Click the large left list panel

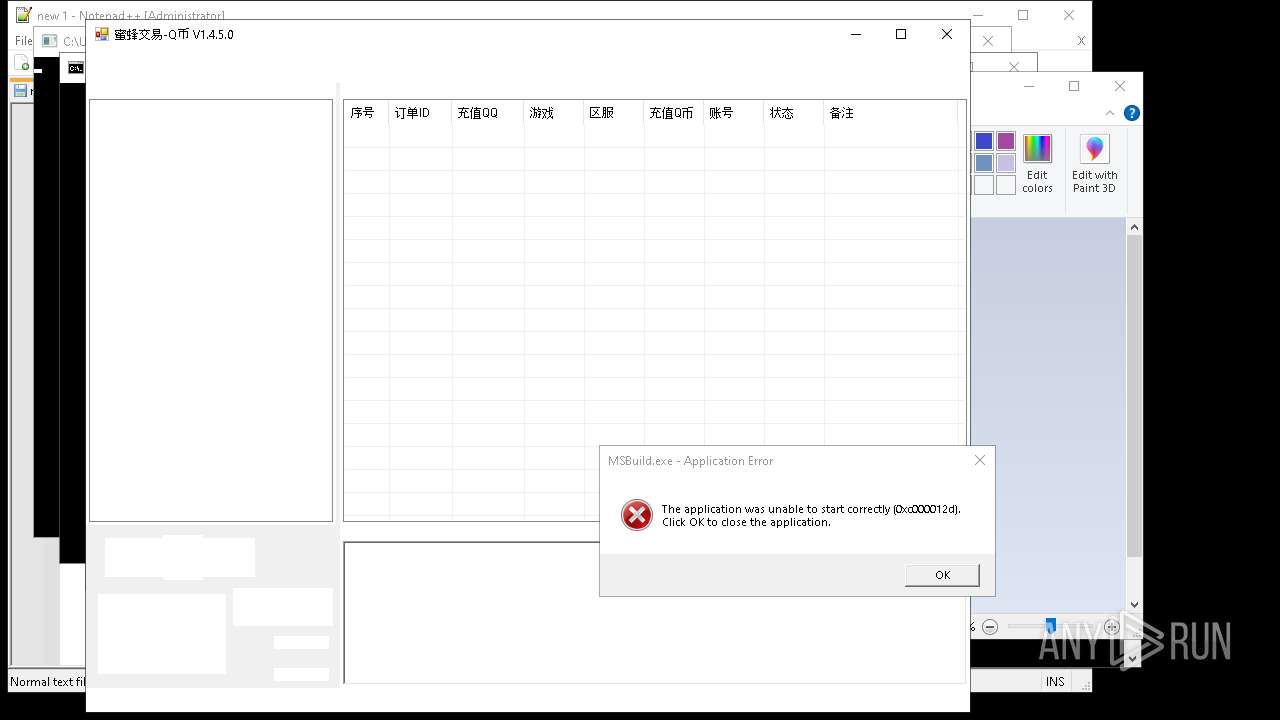pyautogui.click(x=211, y=310)
